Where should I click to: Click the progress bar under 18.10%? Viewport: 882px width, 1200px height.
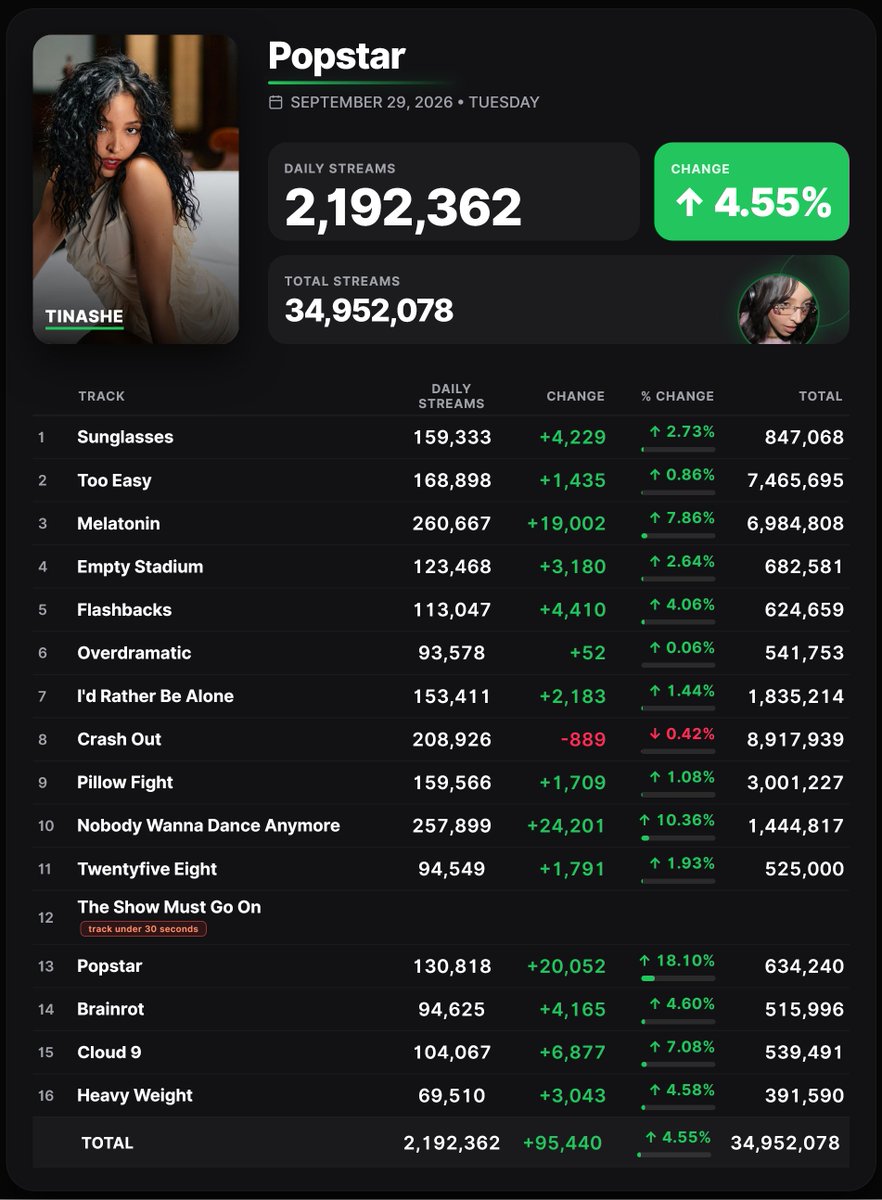tap(678, 978)
